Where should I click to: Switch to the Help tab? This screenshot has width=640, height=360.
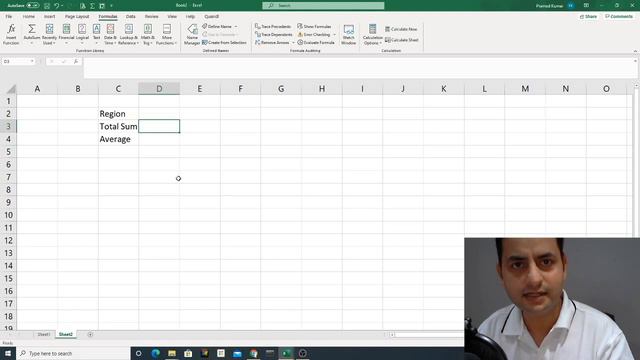pyautogui.click(x=190, y=16)
